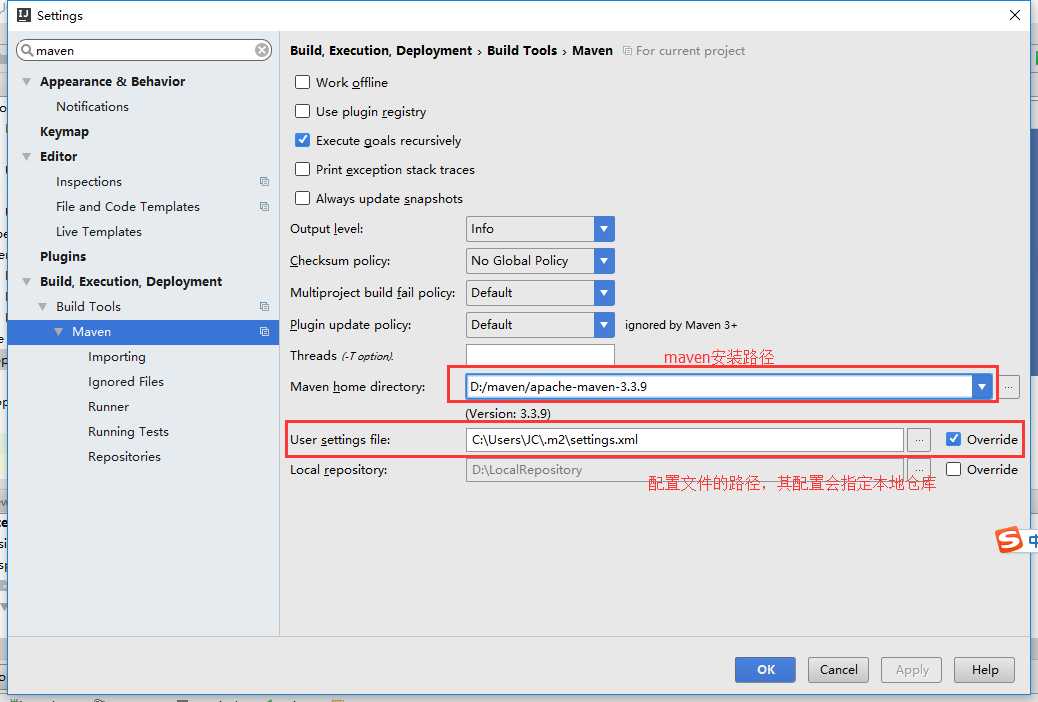Enable Work offline checkbox

[303, 82]
